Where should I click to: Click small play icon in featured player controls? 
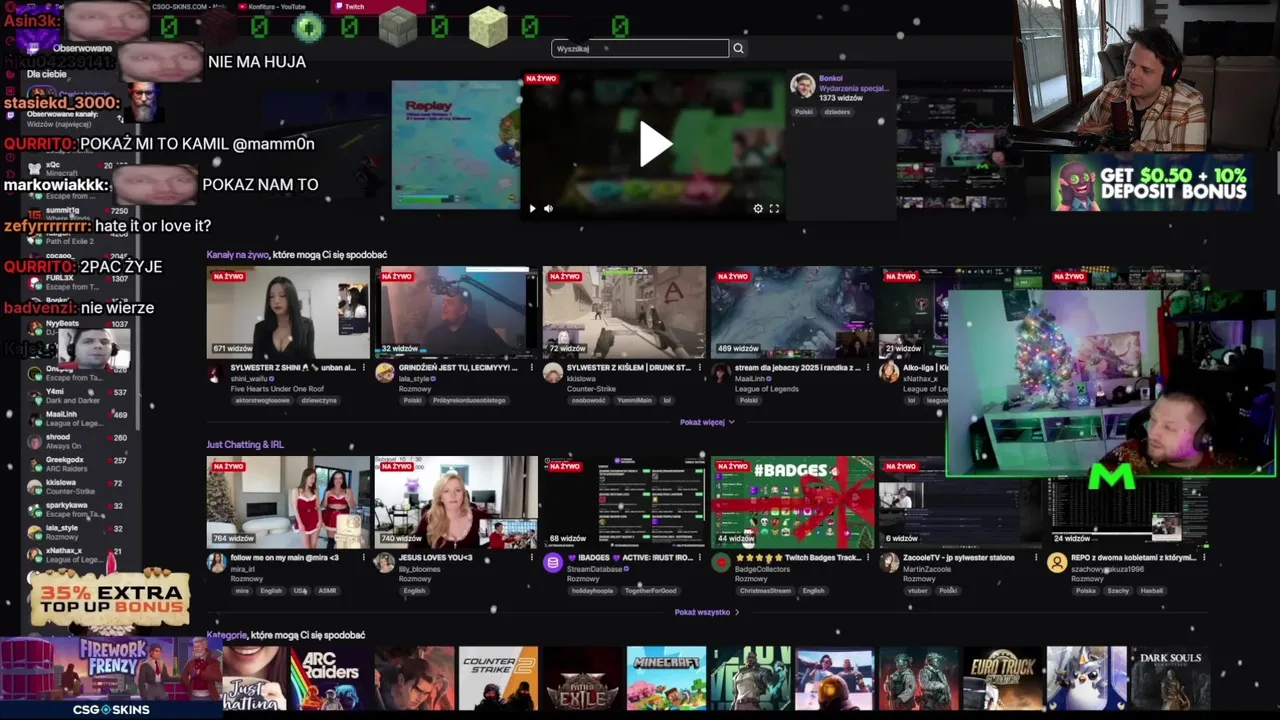tap(532, 209)
